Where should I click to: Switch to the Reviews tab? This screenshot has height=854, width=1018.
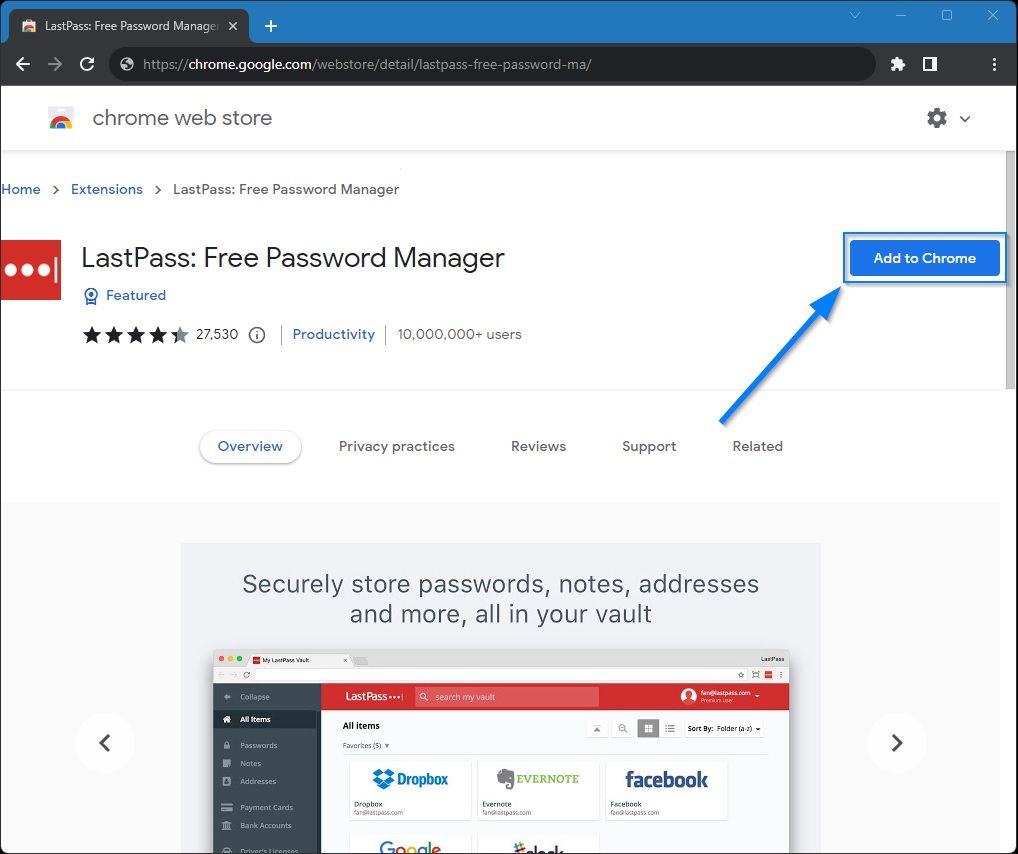[538, 446]
